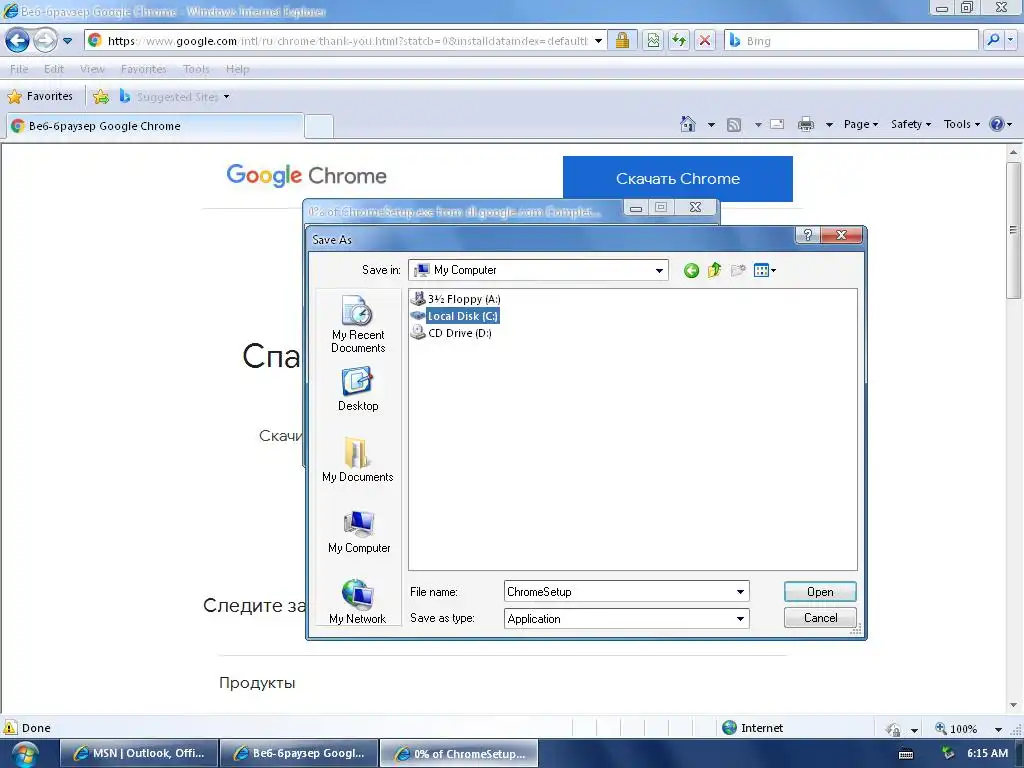The height and width of the screenshot is (768, 1024).
Task: Expand the Save as type dropdown
Action: (x=740, y=618)
